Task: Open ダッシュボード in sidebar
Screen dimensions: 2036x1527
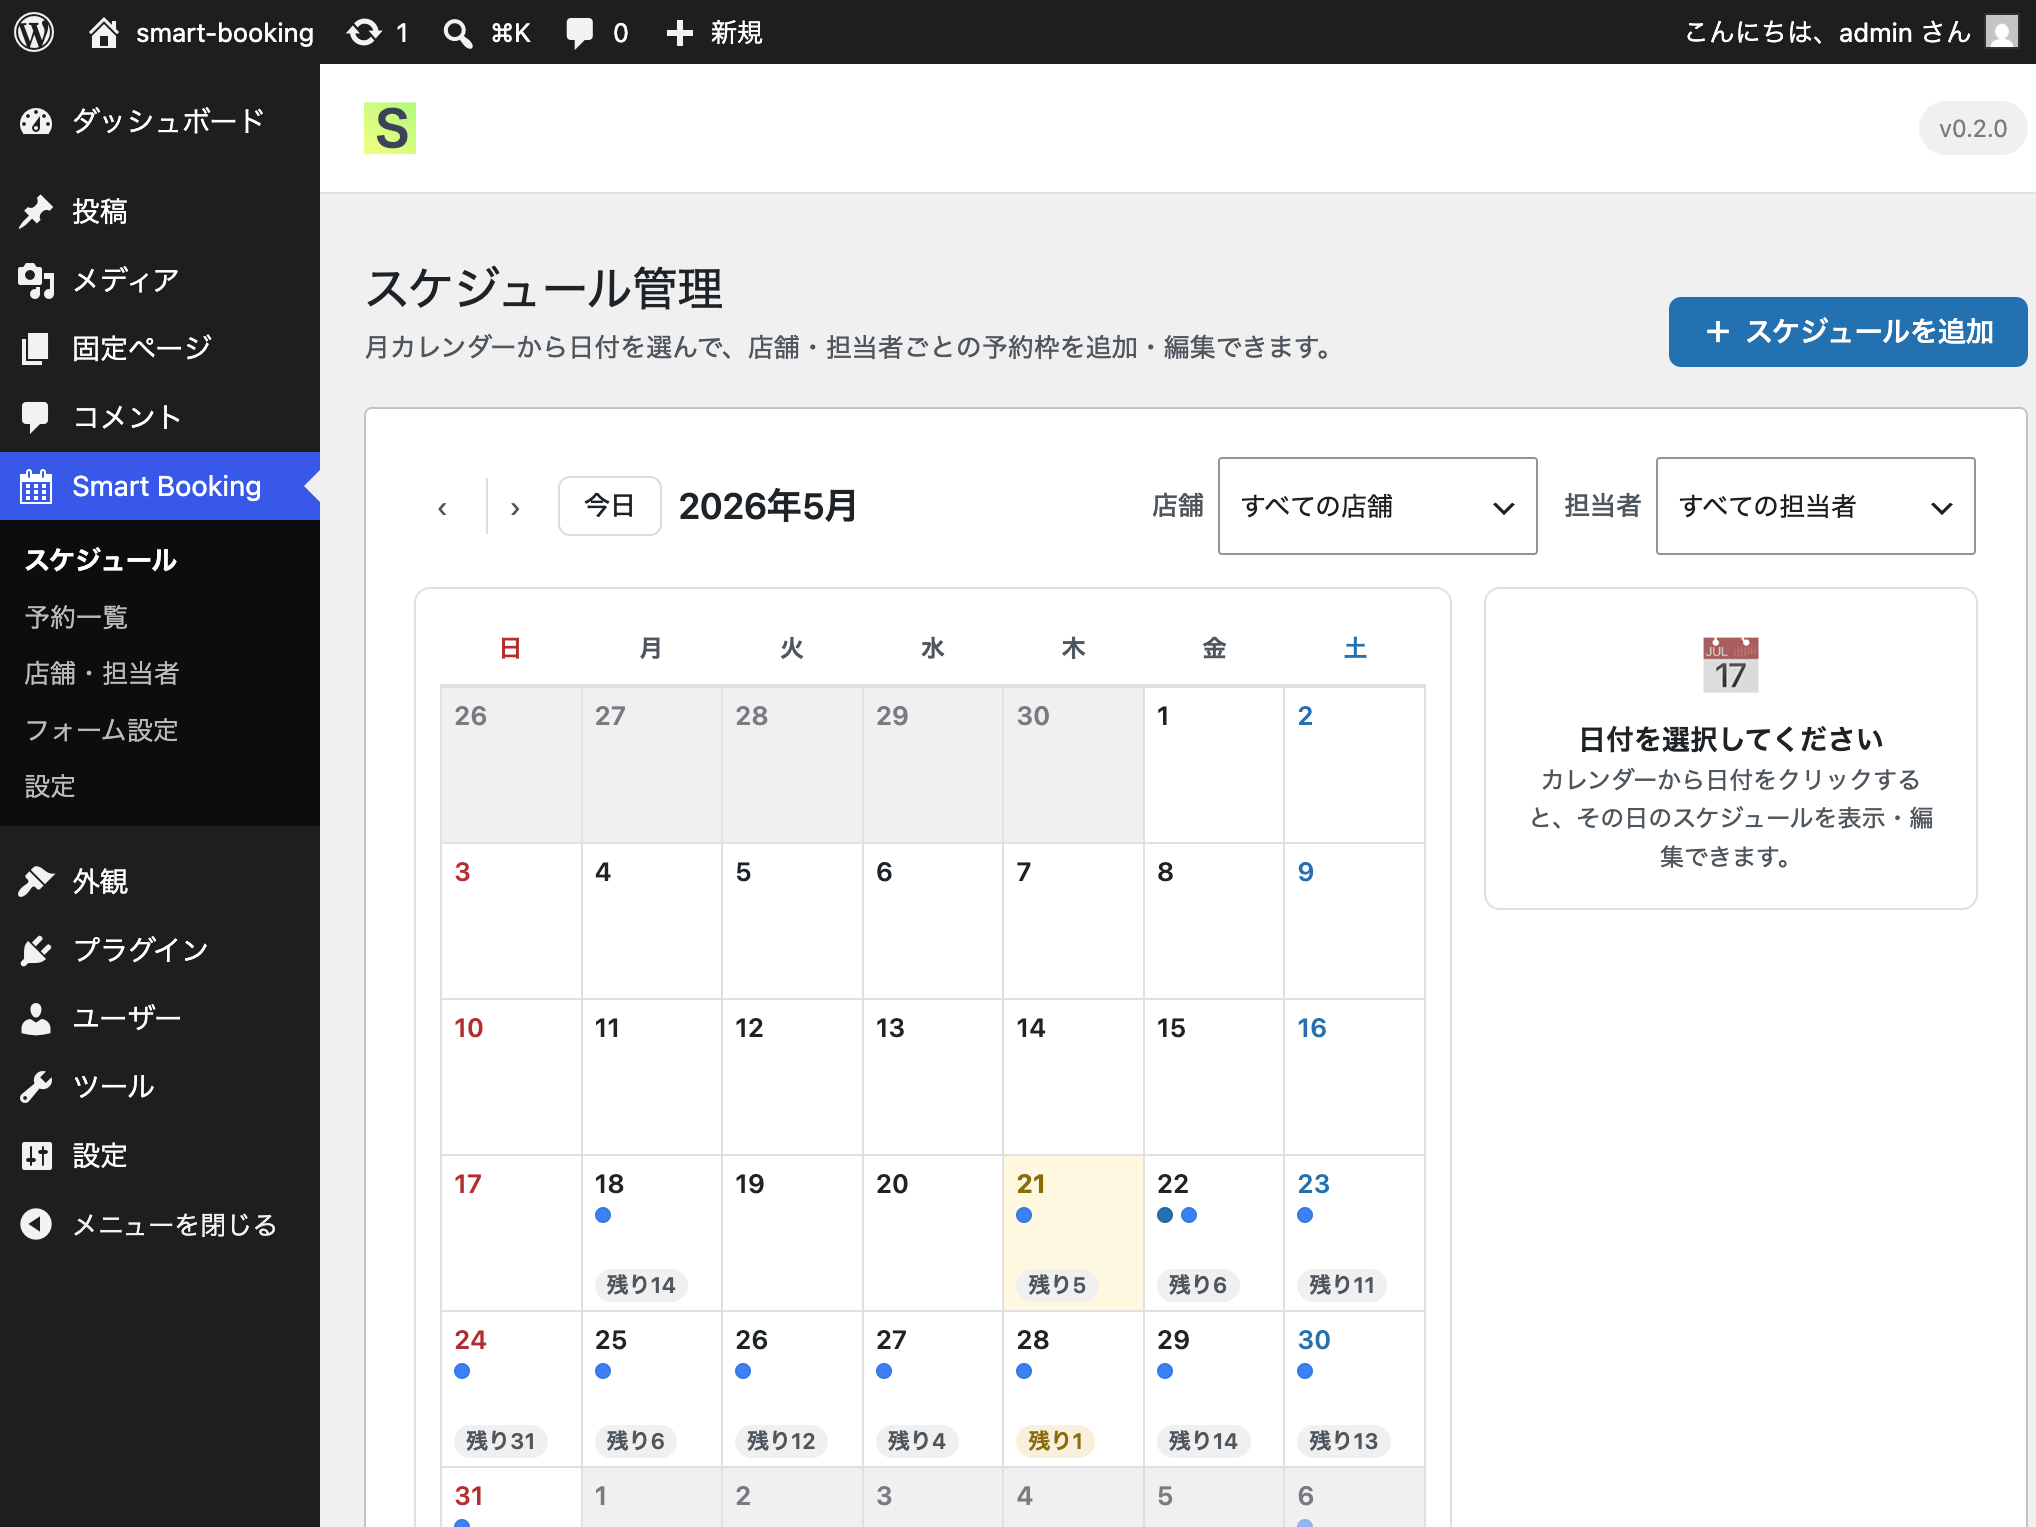Action: click(160, 121)
